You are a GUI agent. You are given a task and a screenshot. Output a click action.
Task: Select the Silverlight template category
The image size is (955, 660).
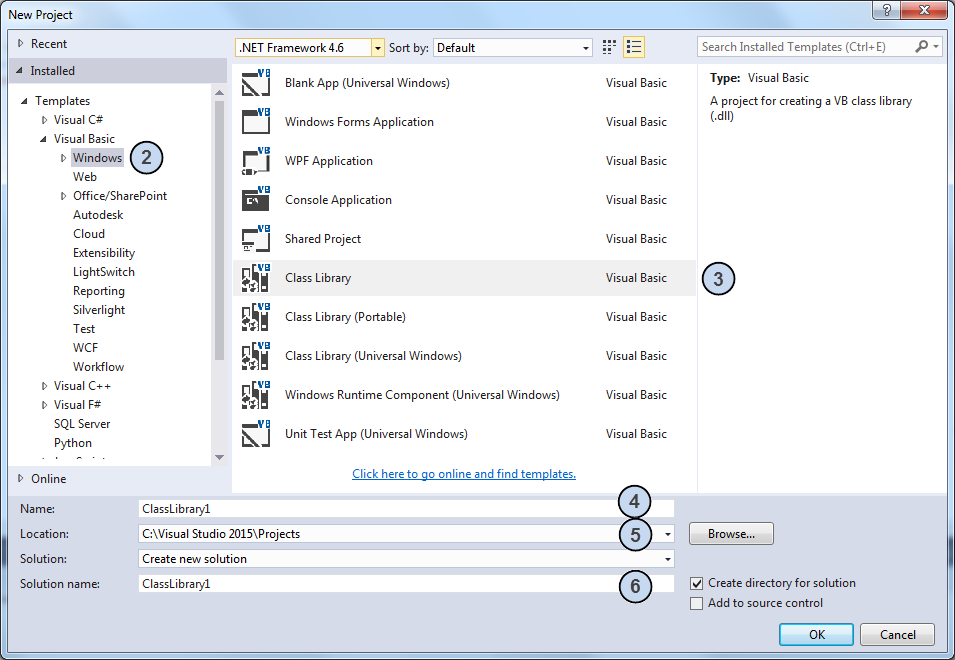click(99, 310)
